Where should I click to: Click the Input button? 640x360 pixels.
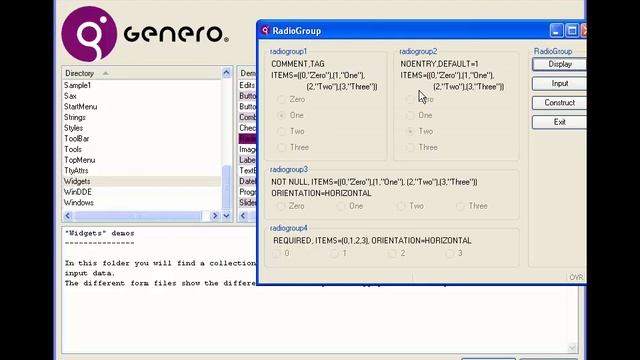click(559, 84)
